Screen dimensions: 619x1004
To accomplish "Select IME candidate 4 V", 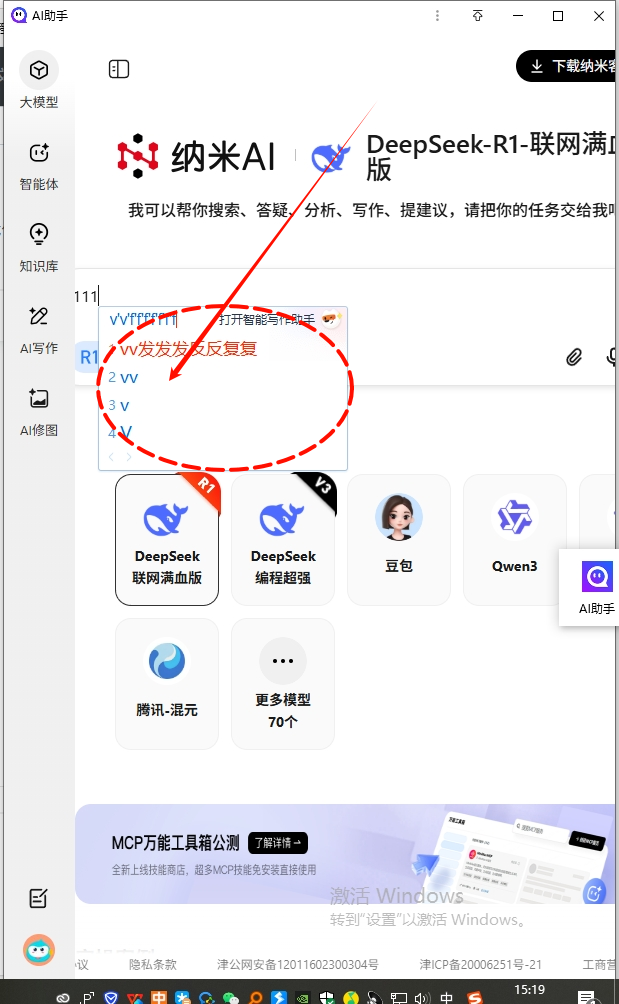I will (x=120, y=433).
